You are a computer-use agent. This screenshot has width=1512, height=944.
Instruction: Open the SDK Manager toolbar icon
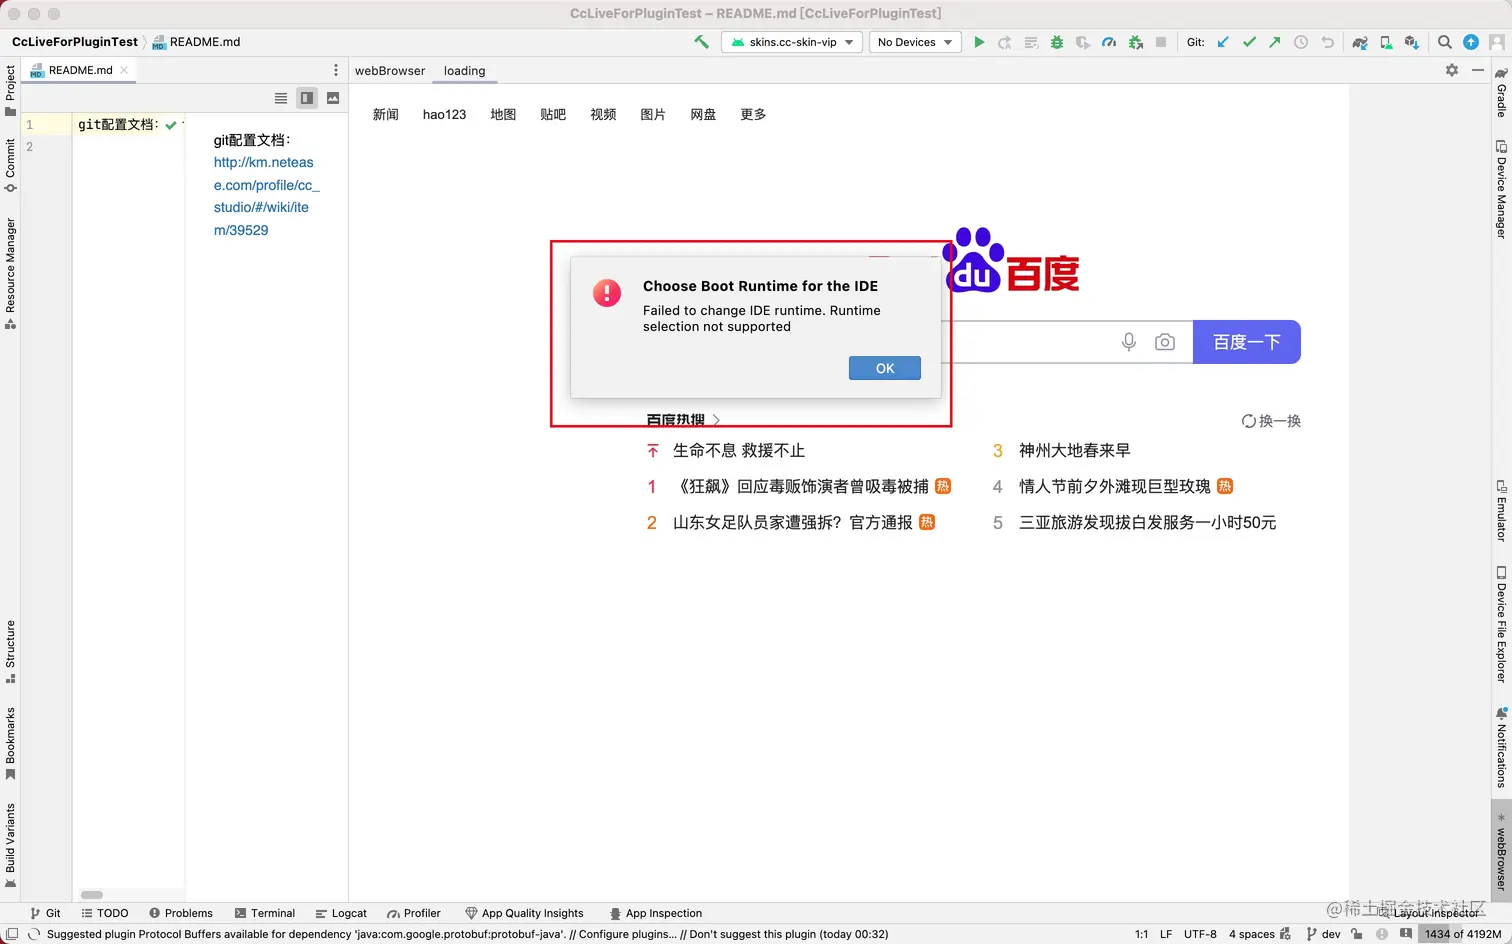tap(1412, 42)
